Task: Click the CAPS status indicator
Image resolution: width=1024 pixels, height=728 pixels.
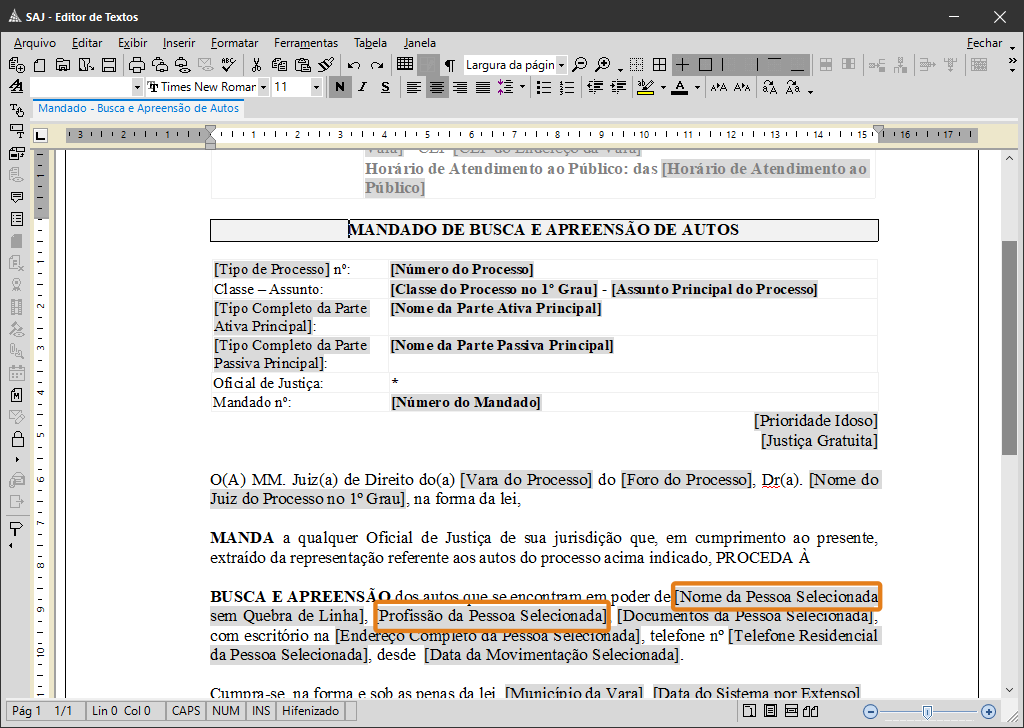Action: [x=185, y=710]
